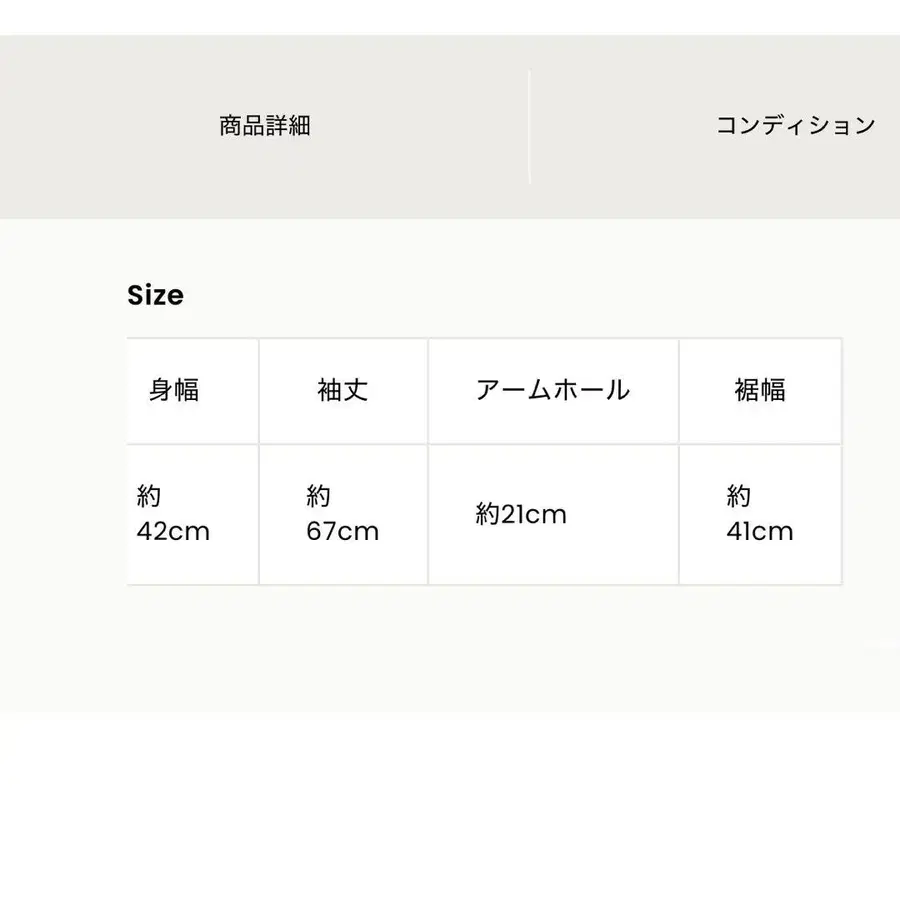
Task: Click the Size heading
Action: coord(155,295)
